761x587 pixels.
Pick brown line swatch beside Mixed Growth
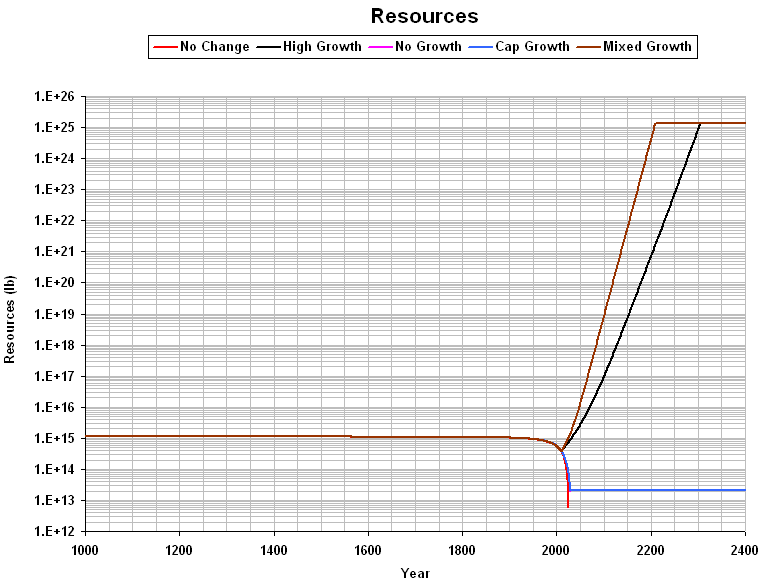tap(587, 46)
